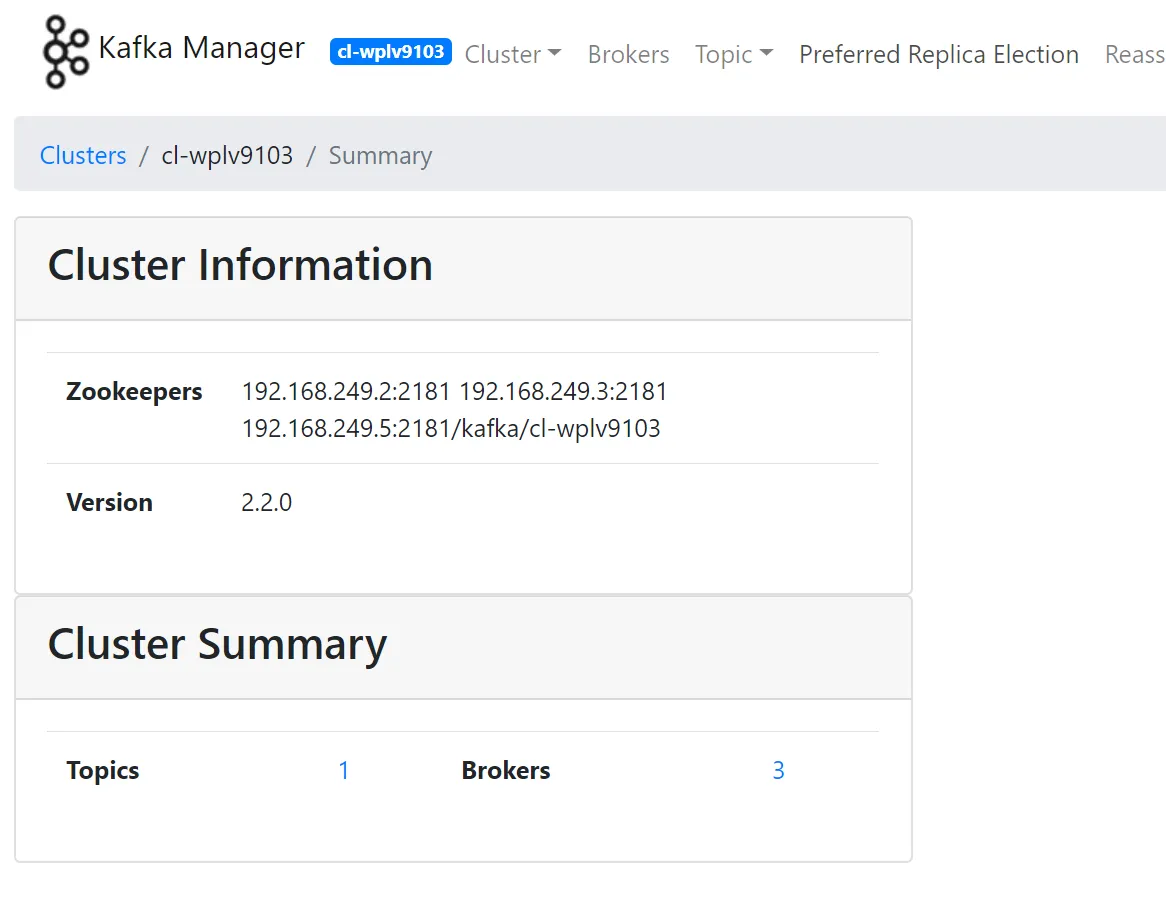Click the cl-wplv9103 cluster badge
Image resolution: width=1166 pixels, height=905 pixels.
point(390,52)
